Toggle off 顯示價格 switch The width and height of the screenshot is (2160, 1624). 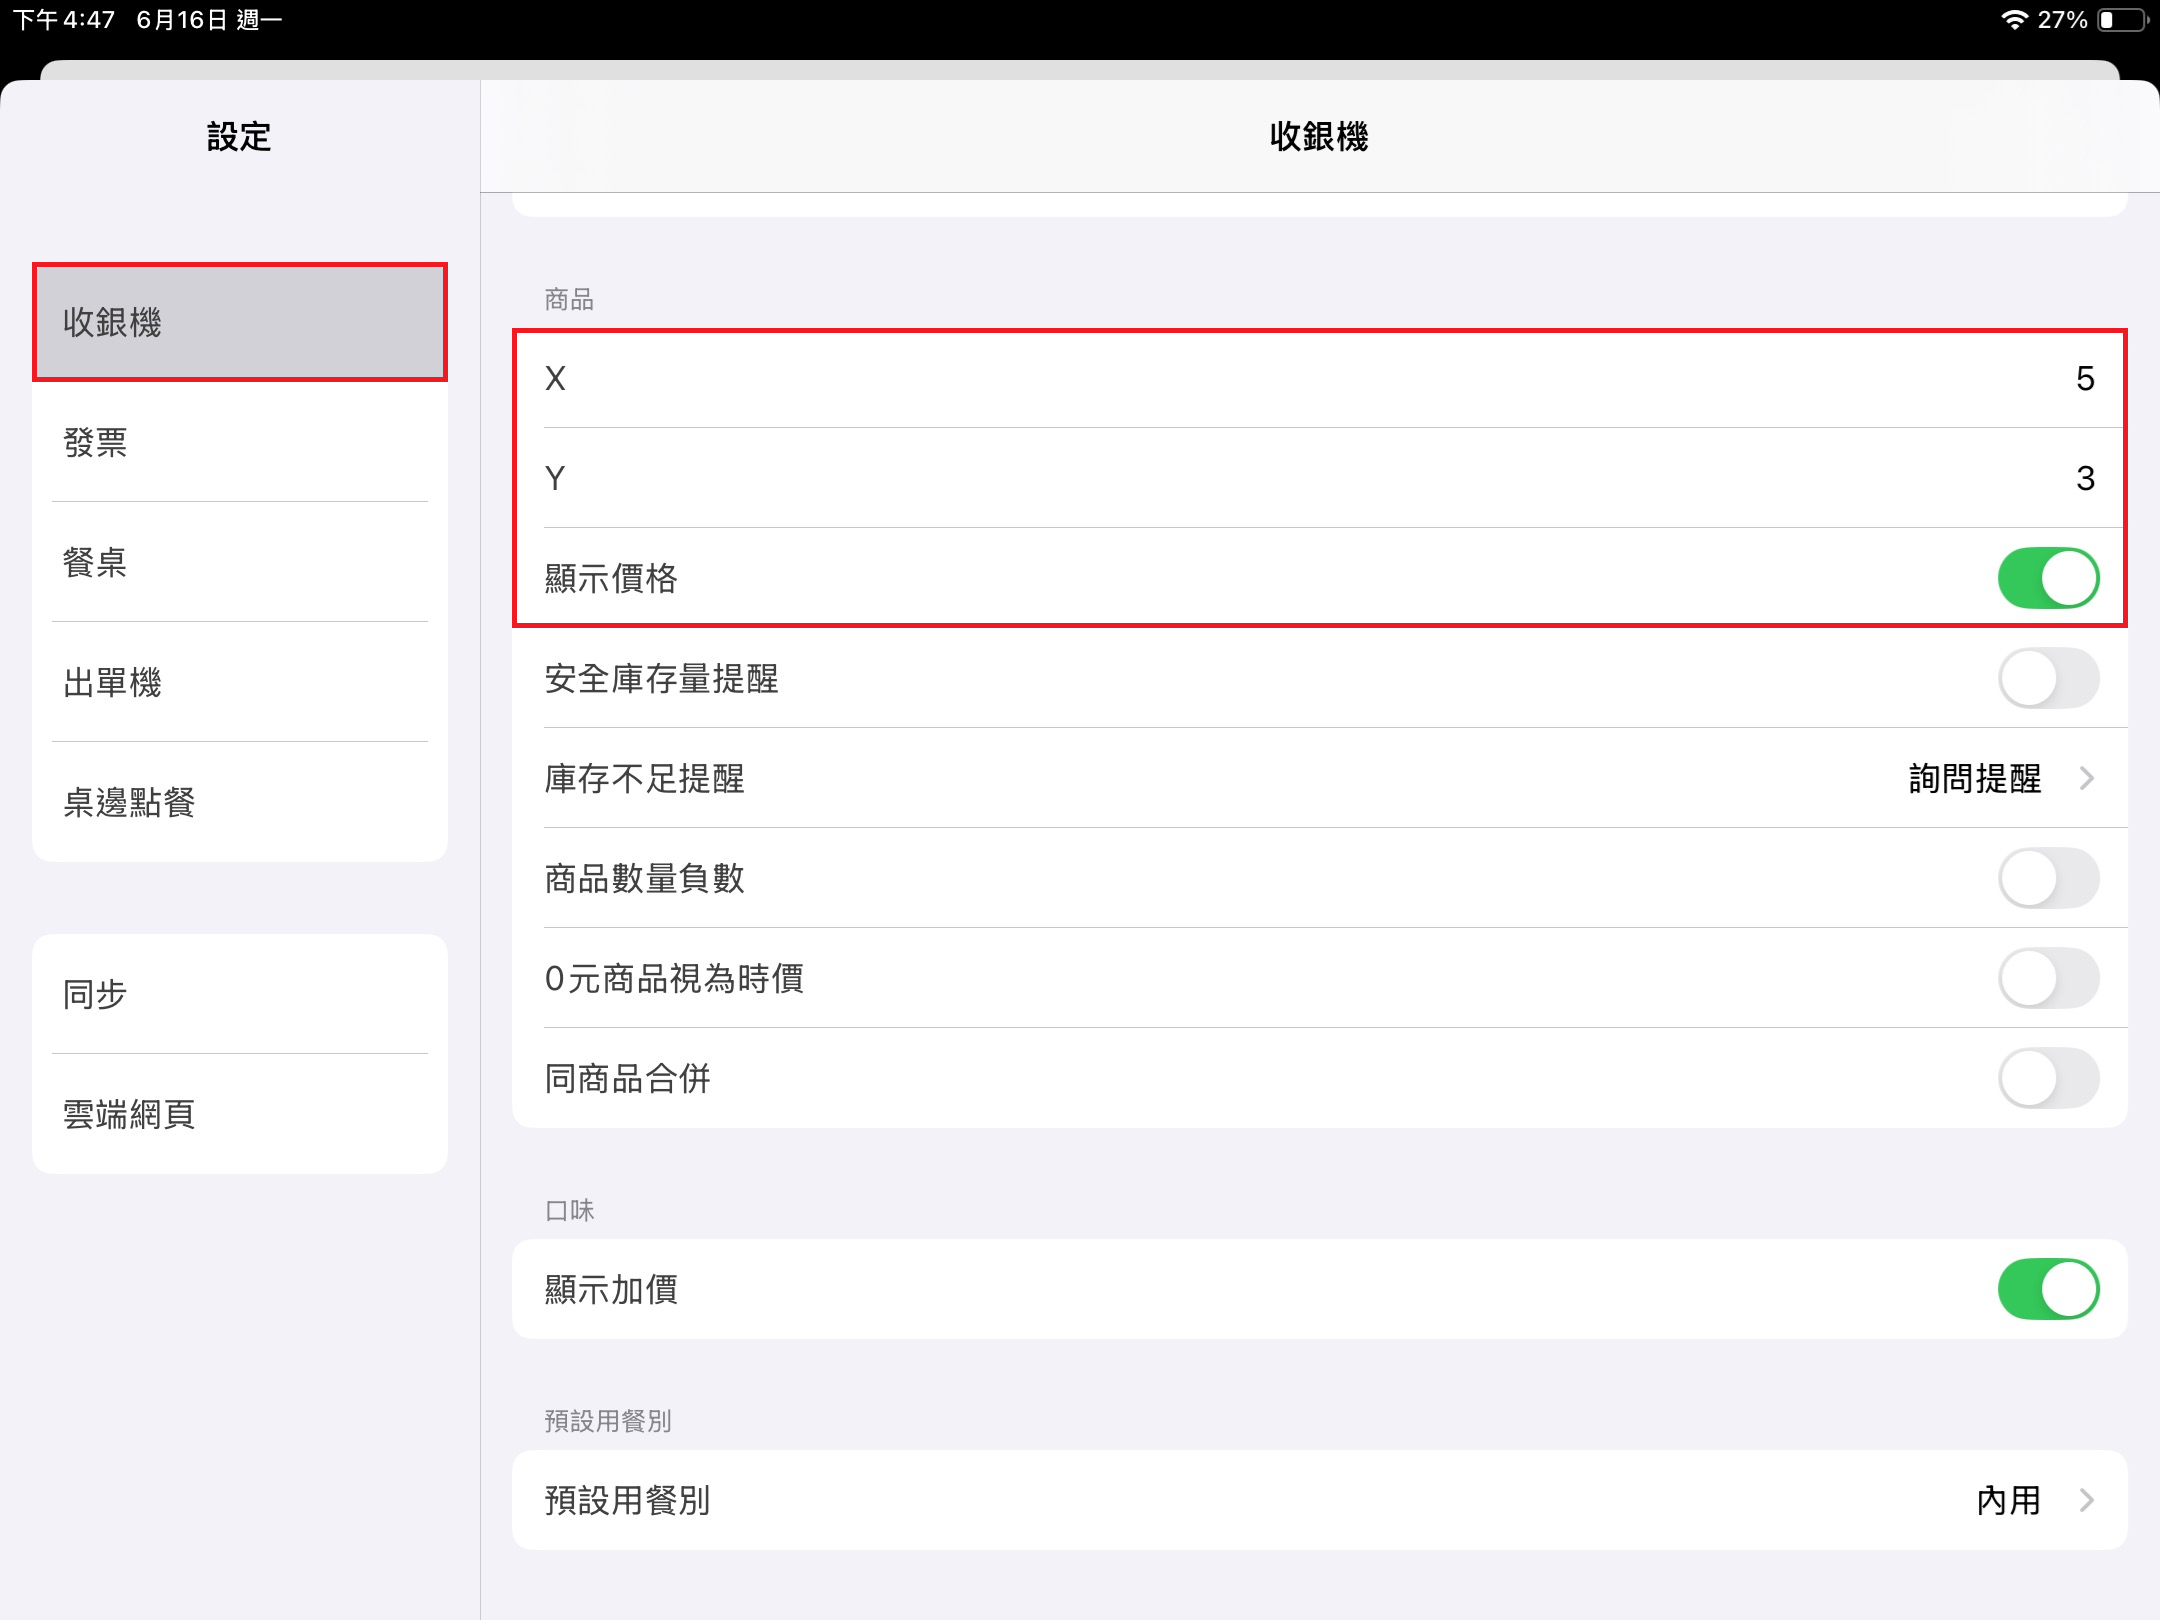coord(2047,578)
